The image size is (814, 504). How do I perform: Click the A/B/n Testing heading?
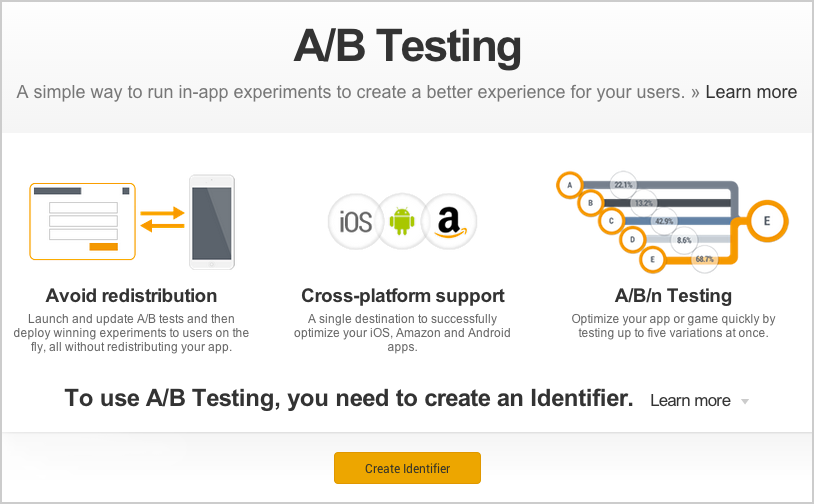(x=673, y=295)
